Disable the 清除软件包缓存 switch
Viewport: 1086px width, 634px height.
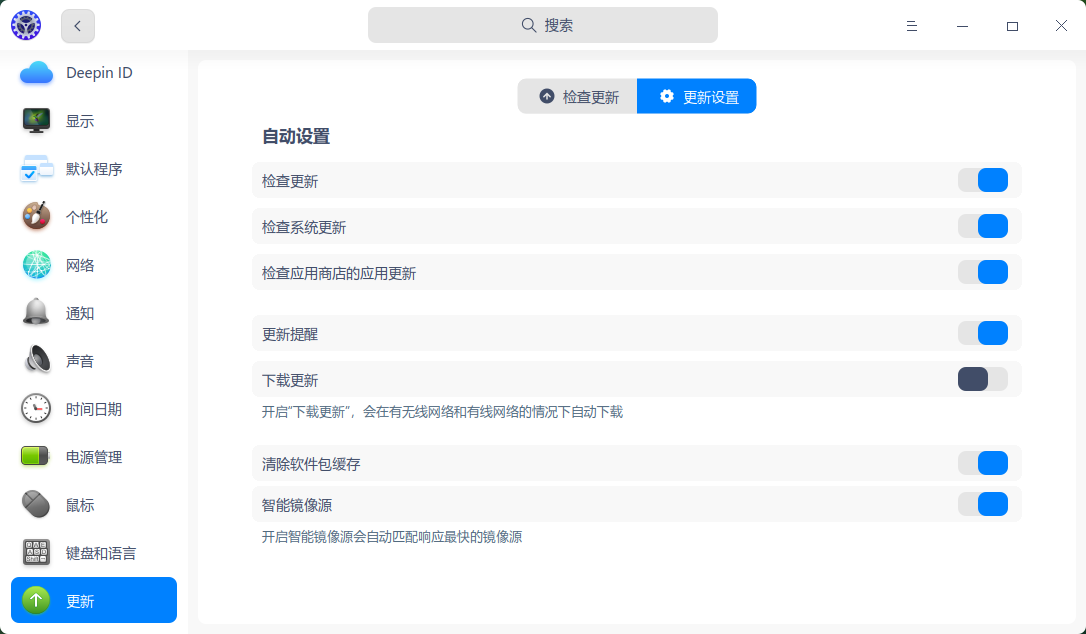pos(983,463)
